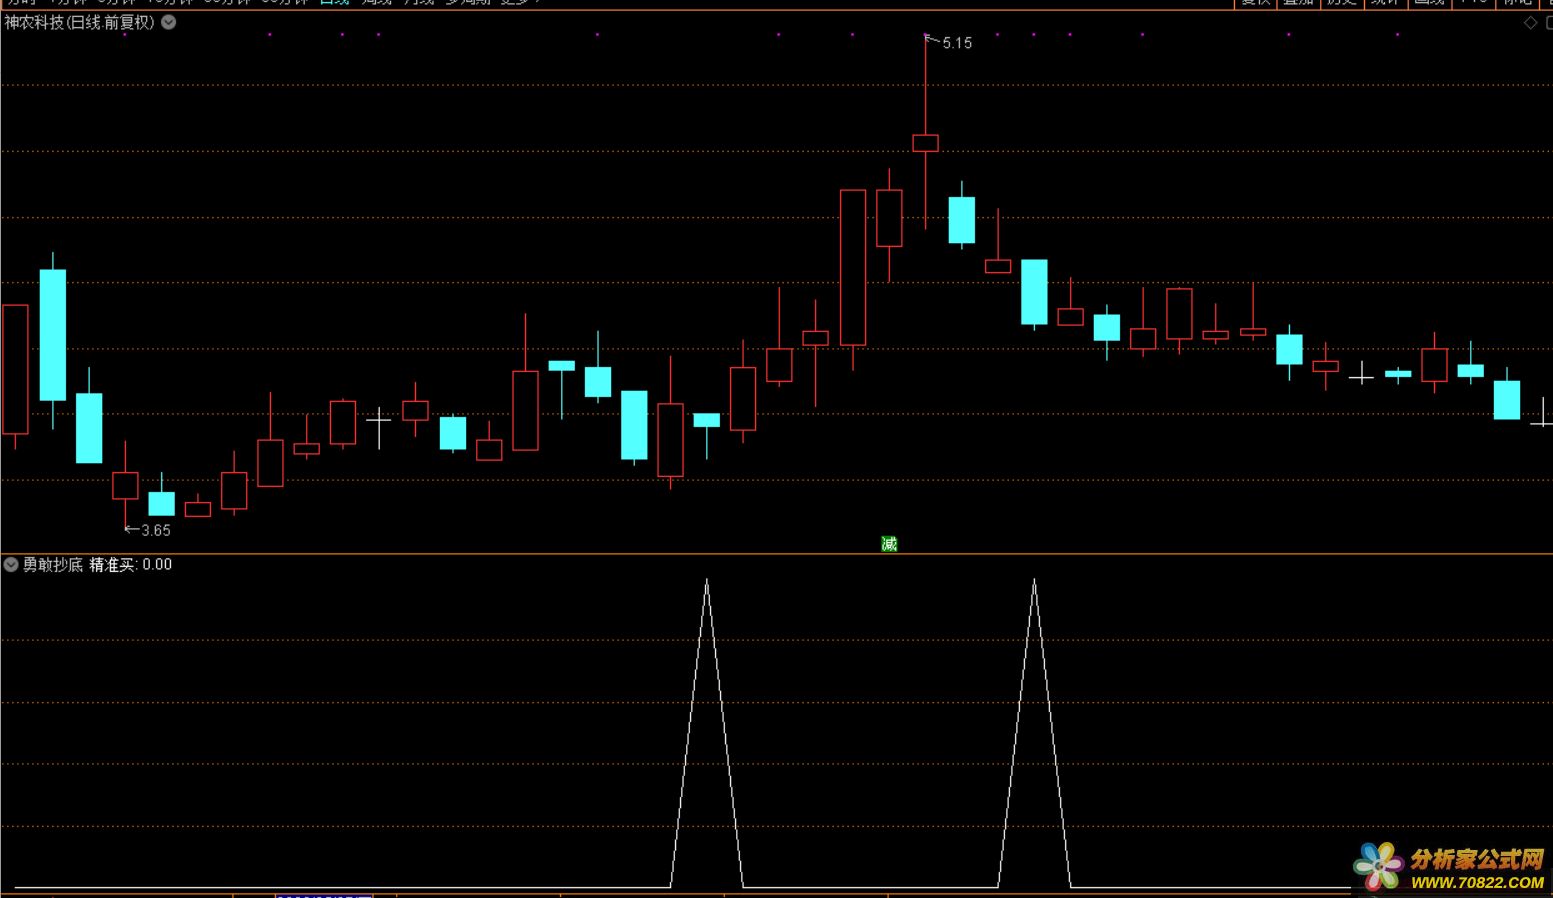1553x898 pixels.
Task: Click the green 减 marker below the chart
Action: coord(889,544)
